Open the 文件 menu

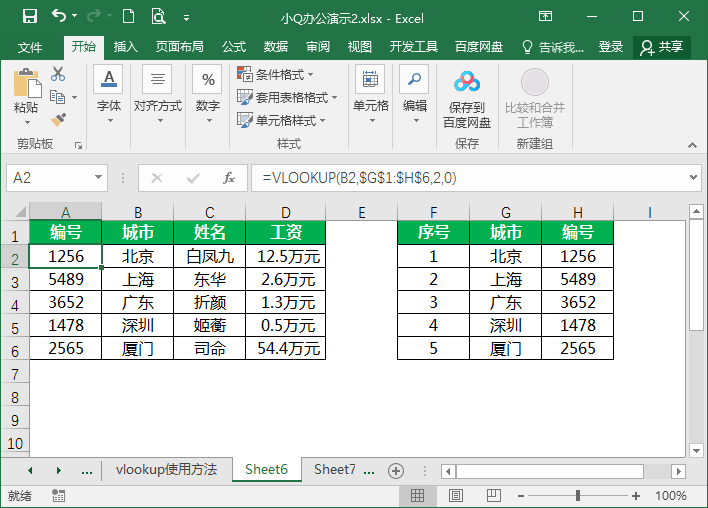[30, 47]
